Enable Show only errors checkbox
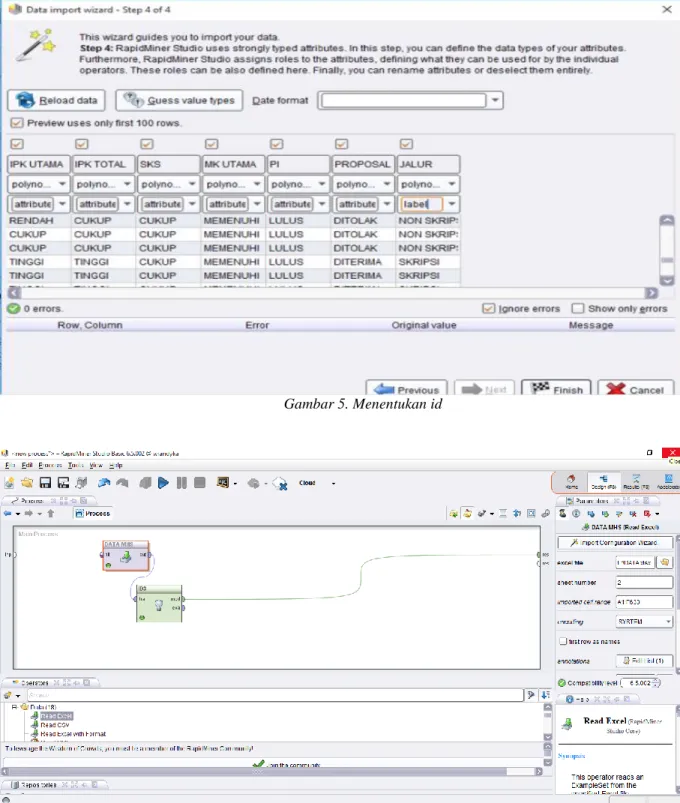This screenshot has height=803, width=680. pos(578,308)
